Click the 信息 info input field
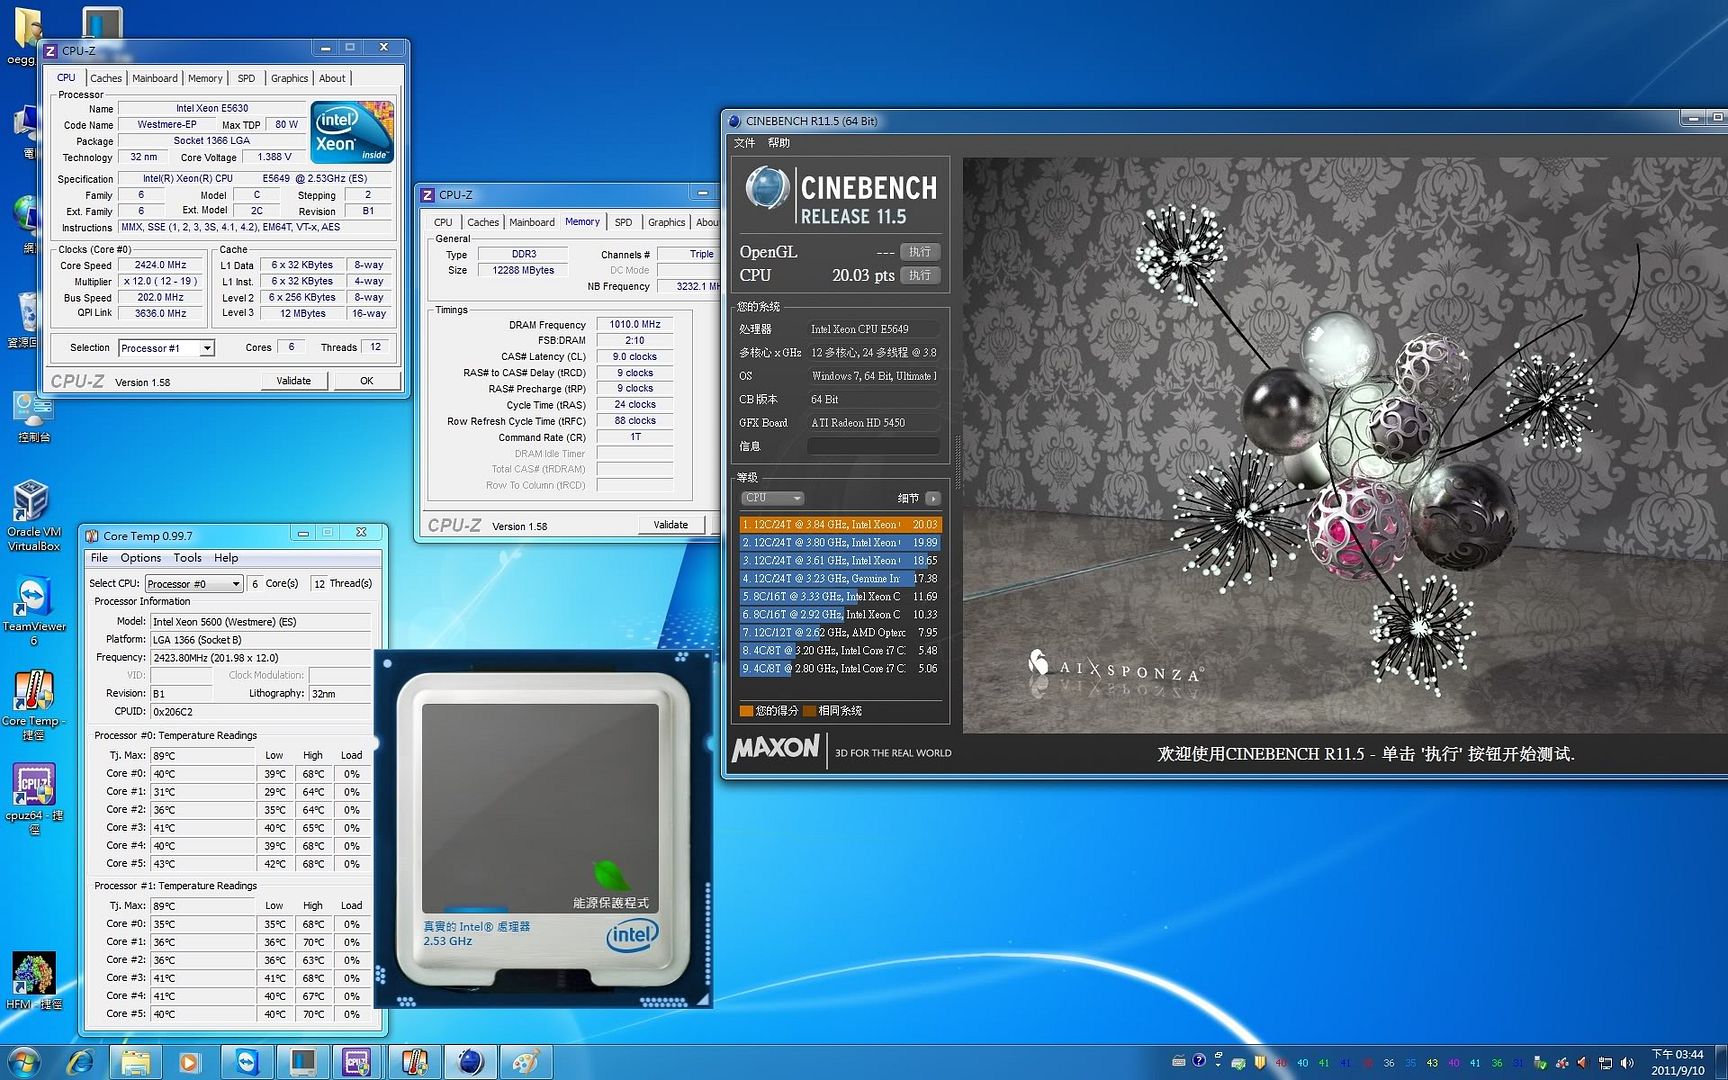1728x1080 pixels. click(x=873, y=446)
